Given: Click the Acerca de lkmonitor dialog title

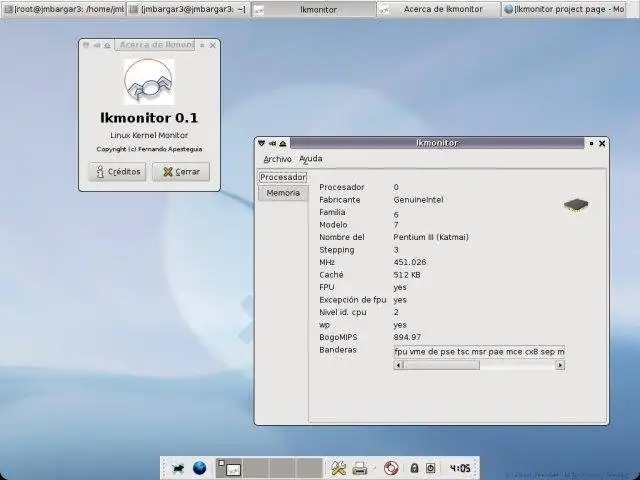Looking at the screenshot, I should tap(155, 45).
